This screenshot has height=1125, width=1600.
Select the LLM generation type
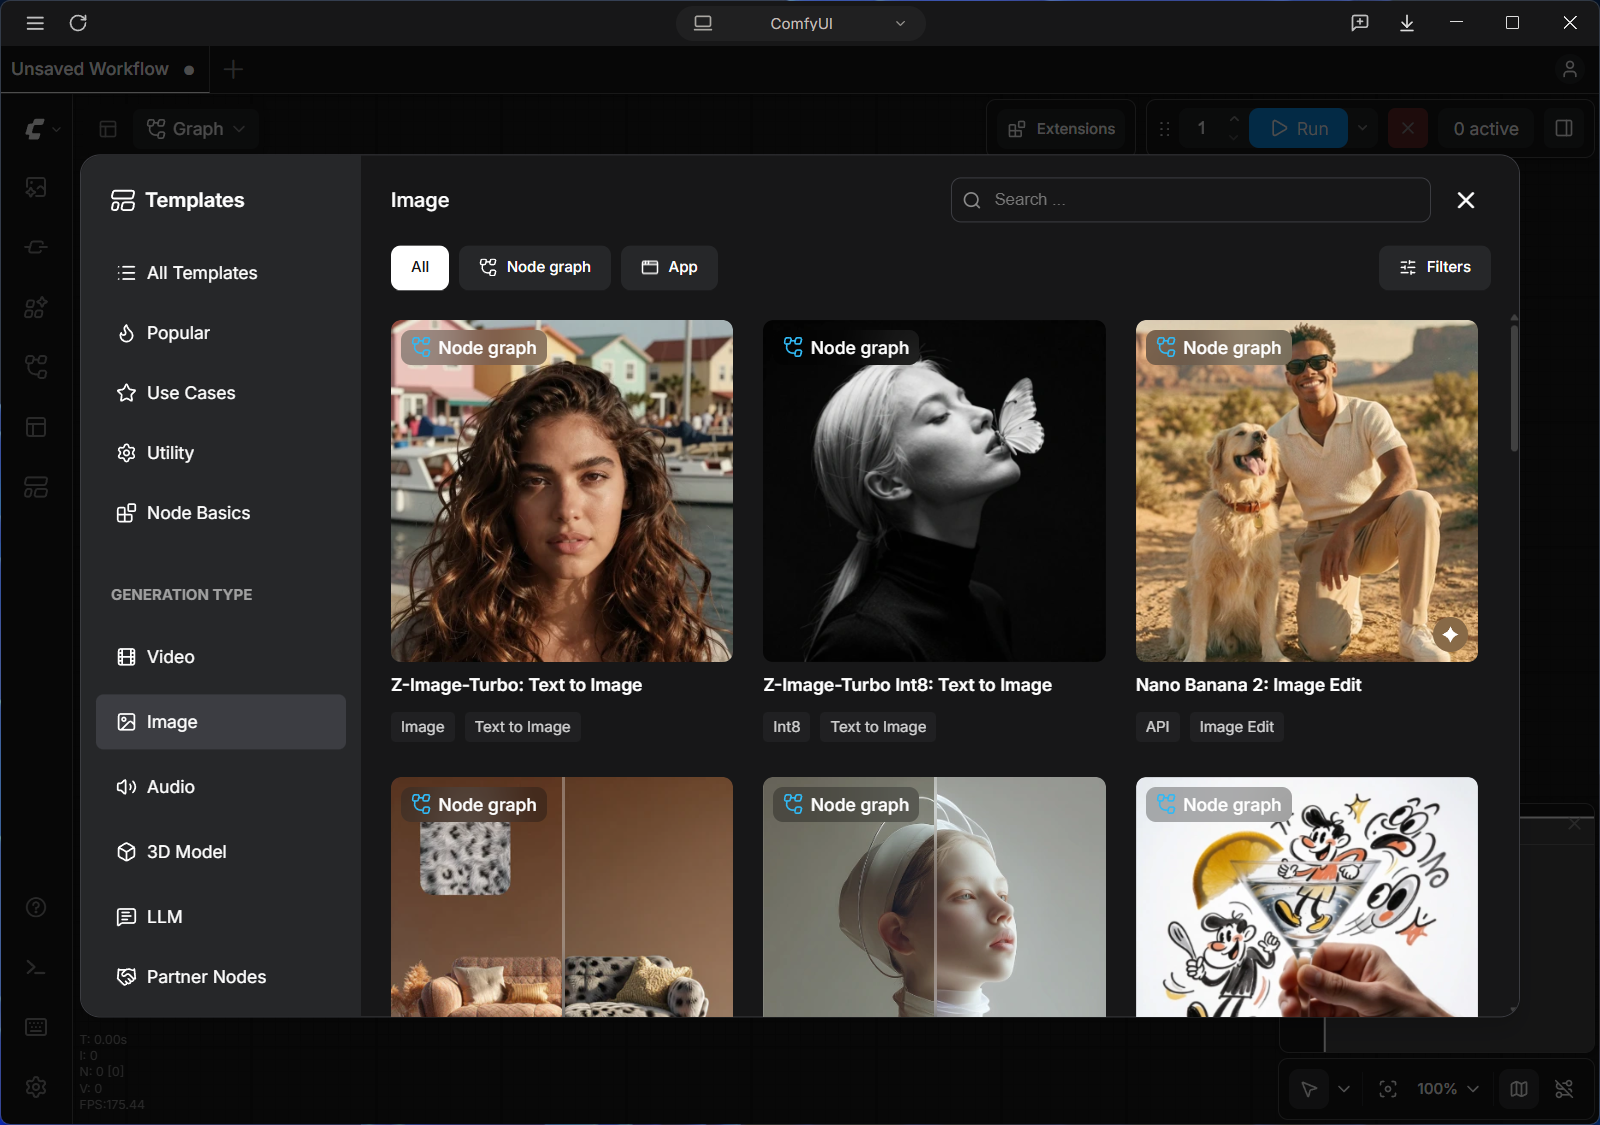221,917
